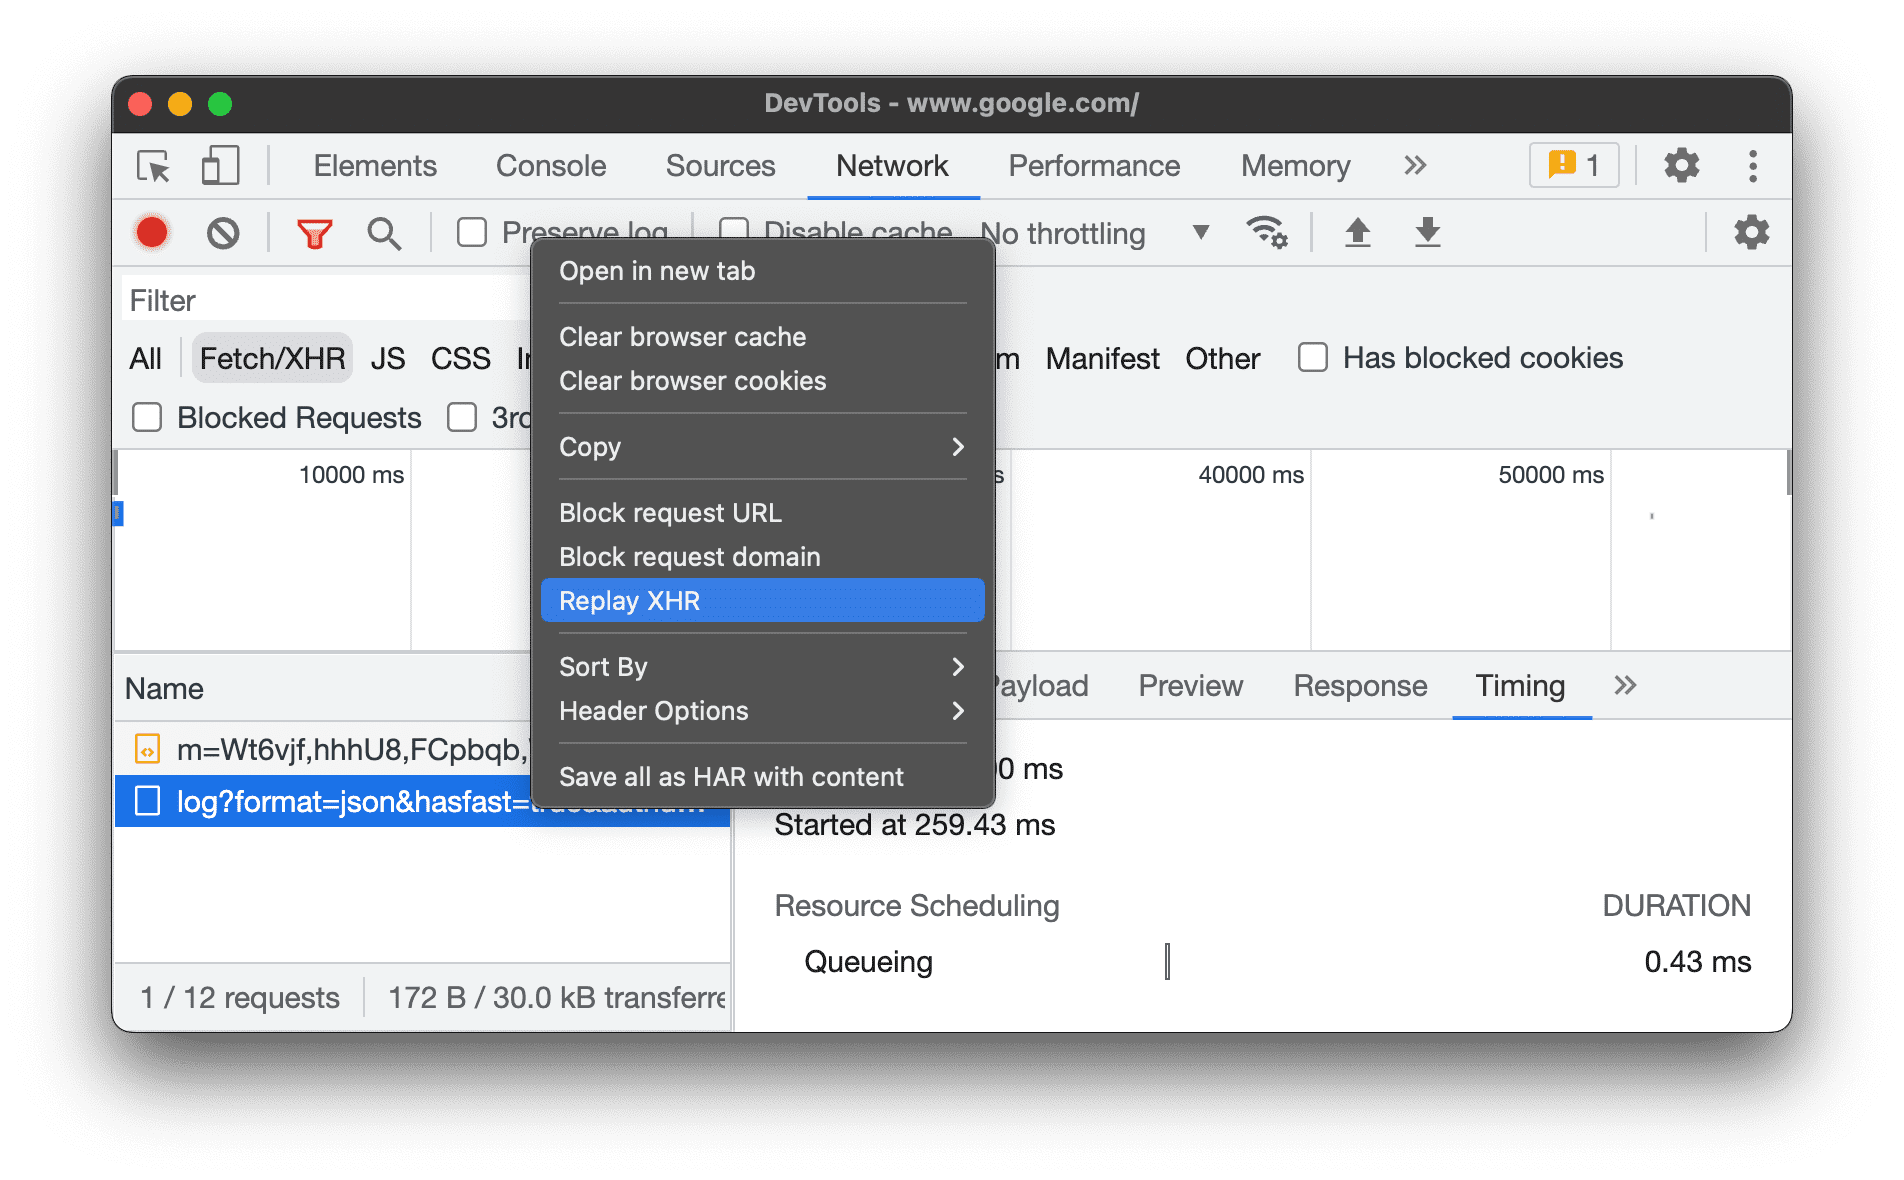This screenshot has height=1180, width=1904.
Task: Click the red record network log button
Action: pos(151,232)
